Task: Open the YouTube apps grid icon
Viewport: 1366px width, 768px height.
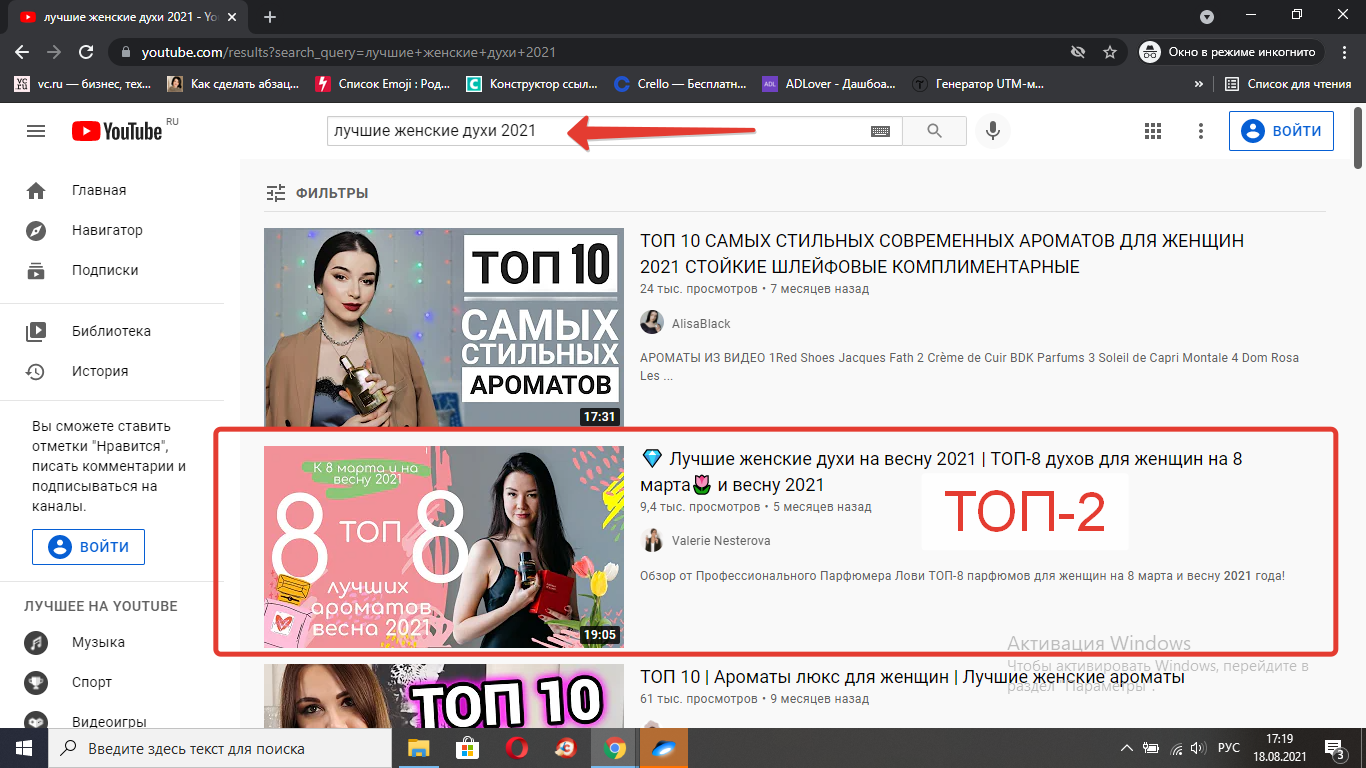Action: 1152,131
